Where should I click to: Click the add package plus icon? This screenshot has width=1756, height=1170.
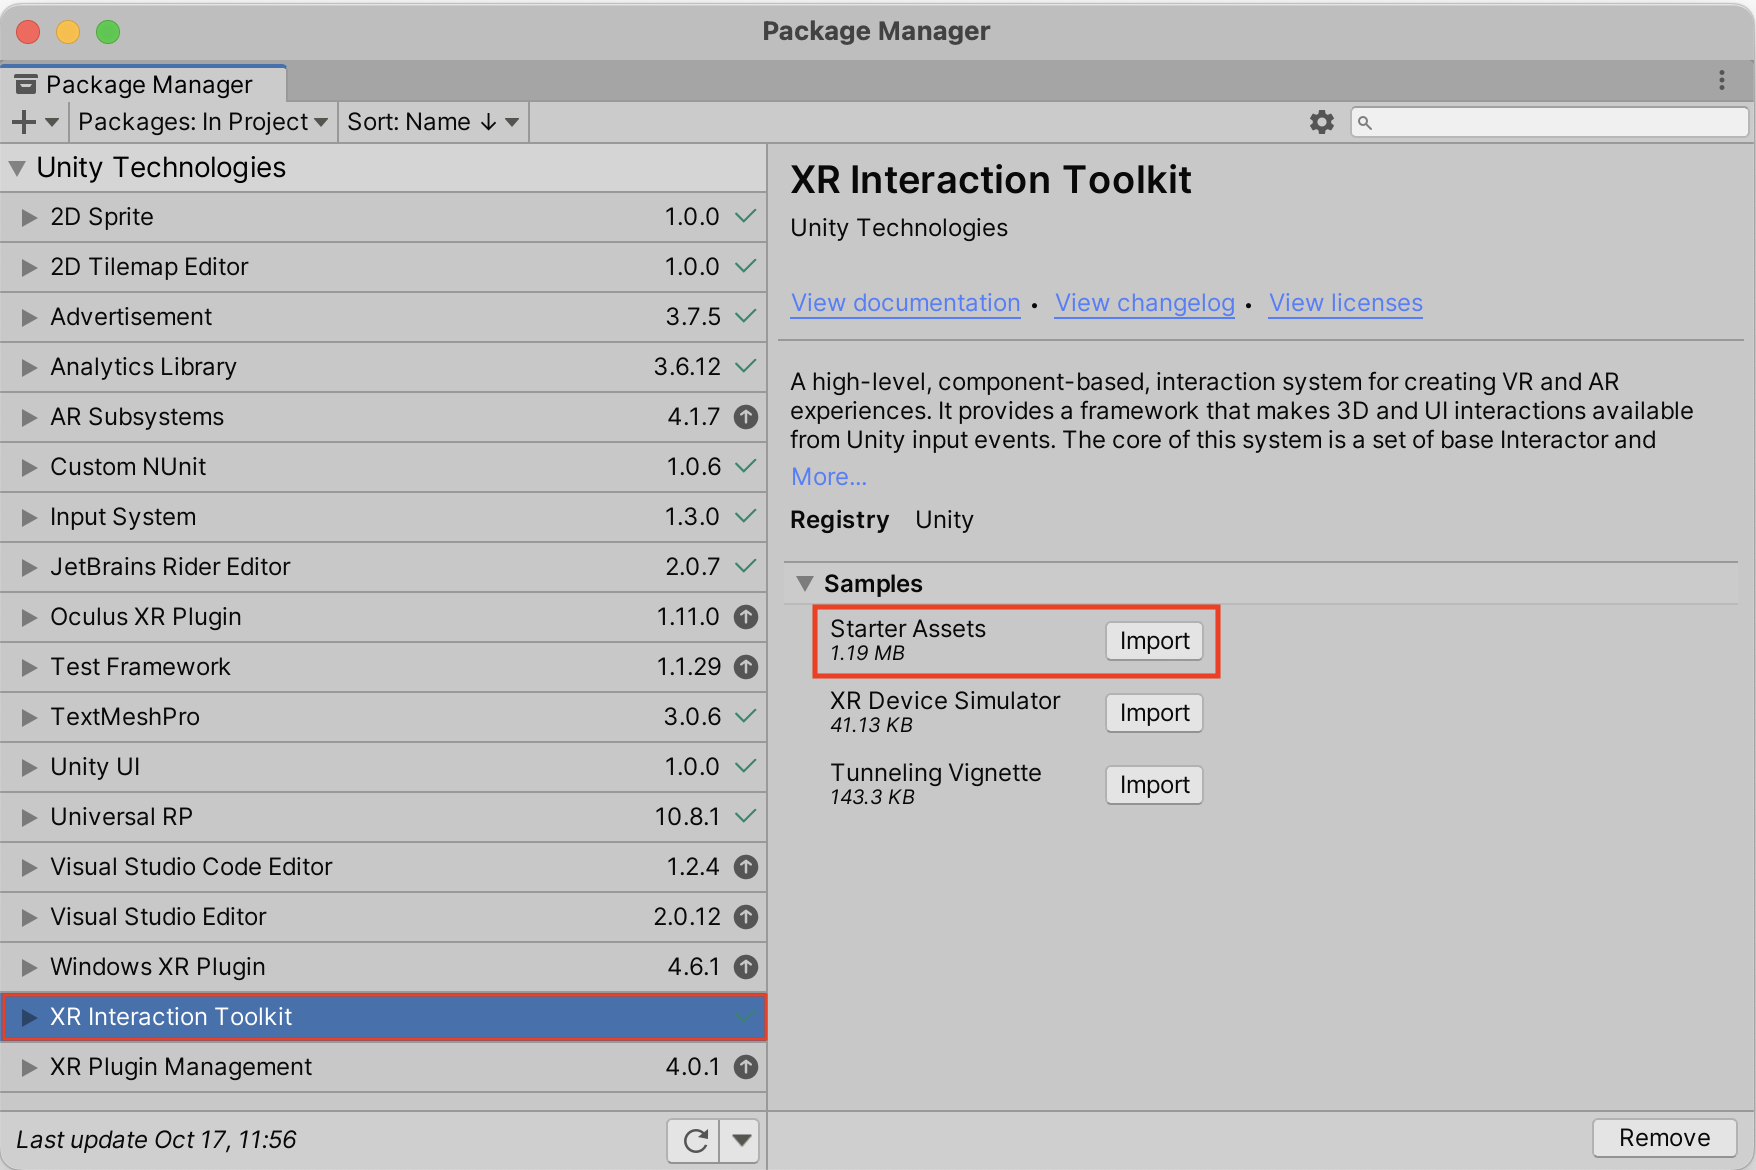24,122
